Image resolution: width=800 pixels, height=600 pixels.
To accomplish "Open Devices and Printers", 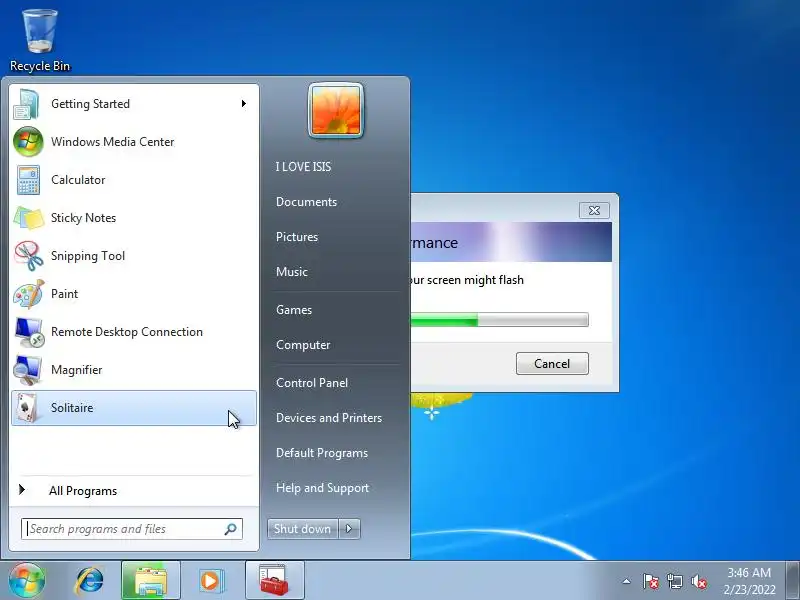I will tap(329, 418).
